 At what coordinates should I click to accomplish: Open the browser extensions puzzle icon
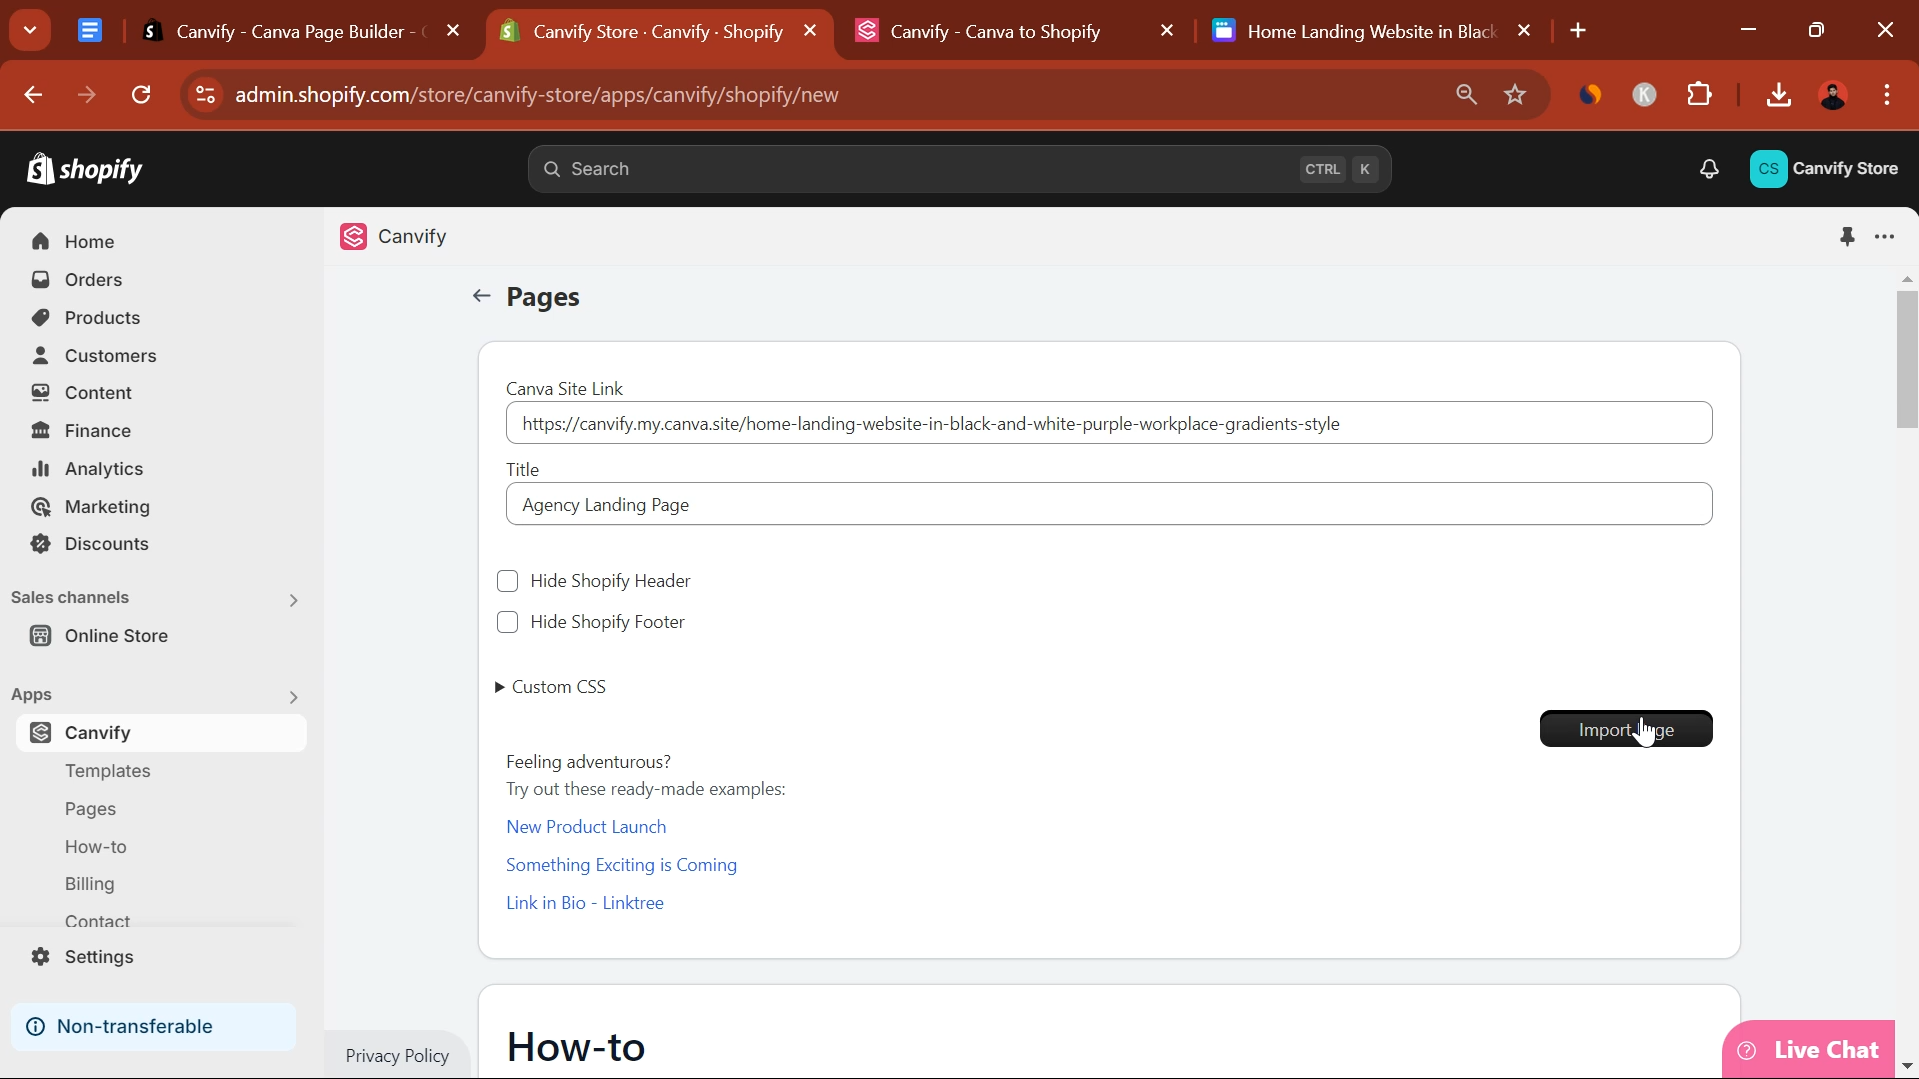tap(1699, 95)
